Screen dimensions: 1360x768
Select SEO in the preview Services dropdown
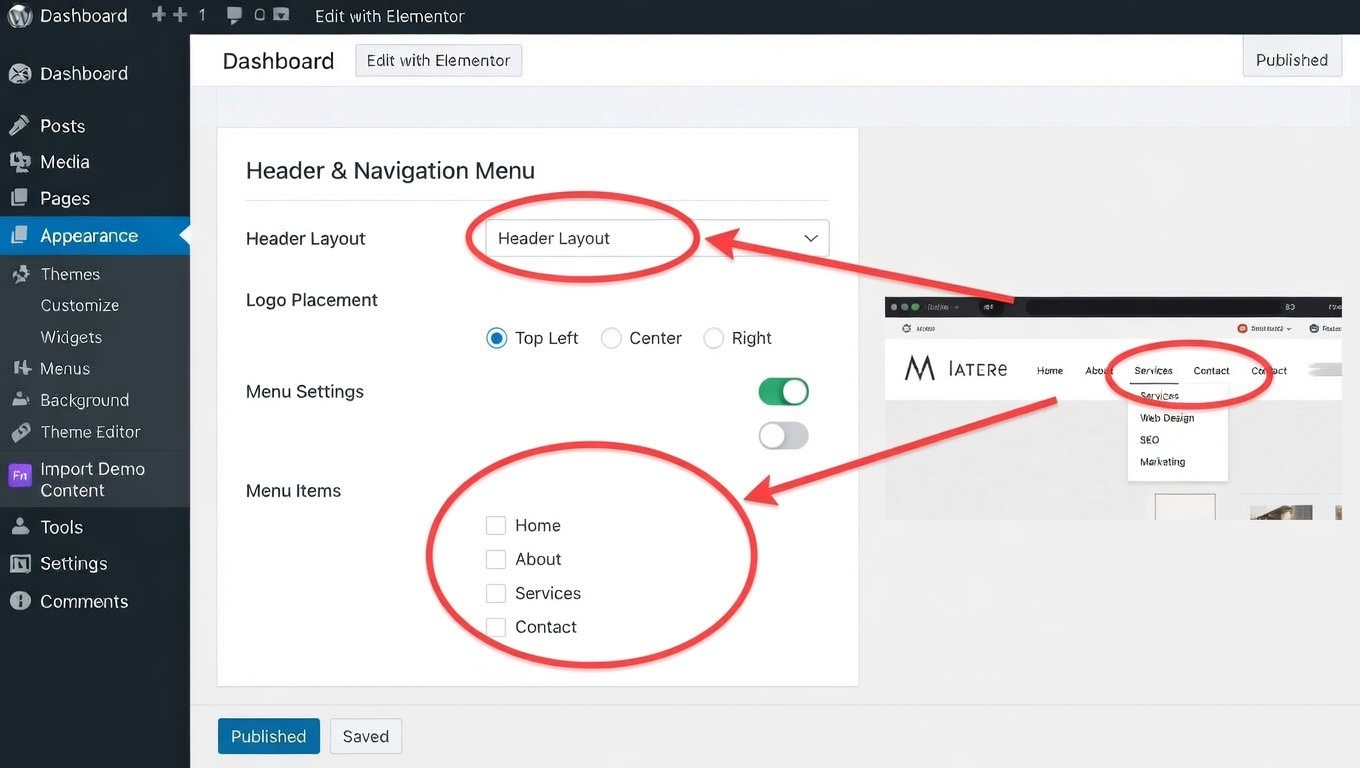[1150, 440]
